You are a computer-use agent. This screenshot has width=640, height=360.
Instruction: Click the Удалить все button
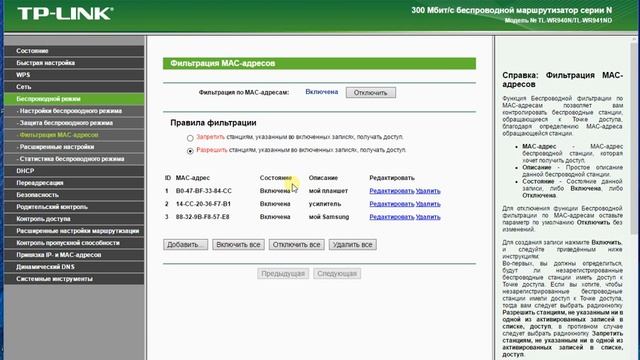(353, 244)
